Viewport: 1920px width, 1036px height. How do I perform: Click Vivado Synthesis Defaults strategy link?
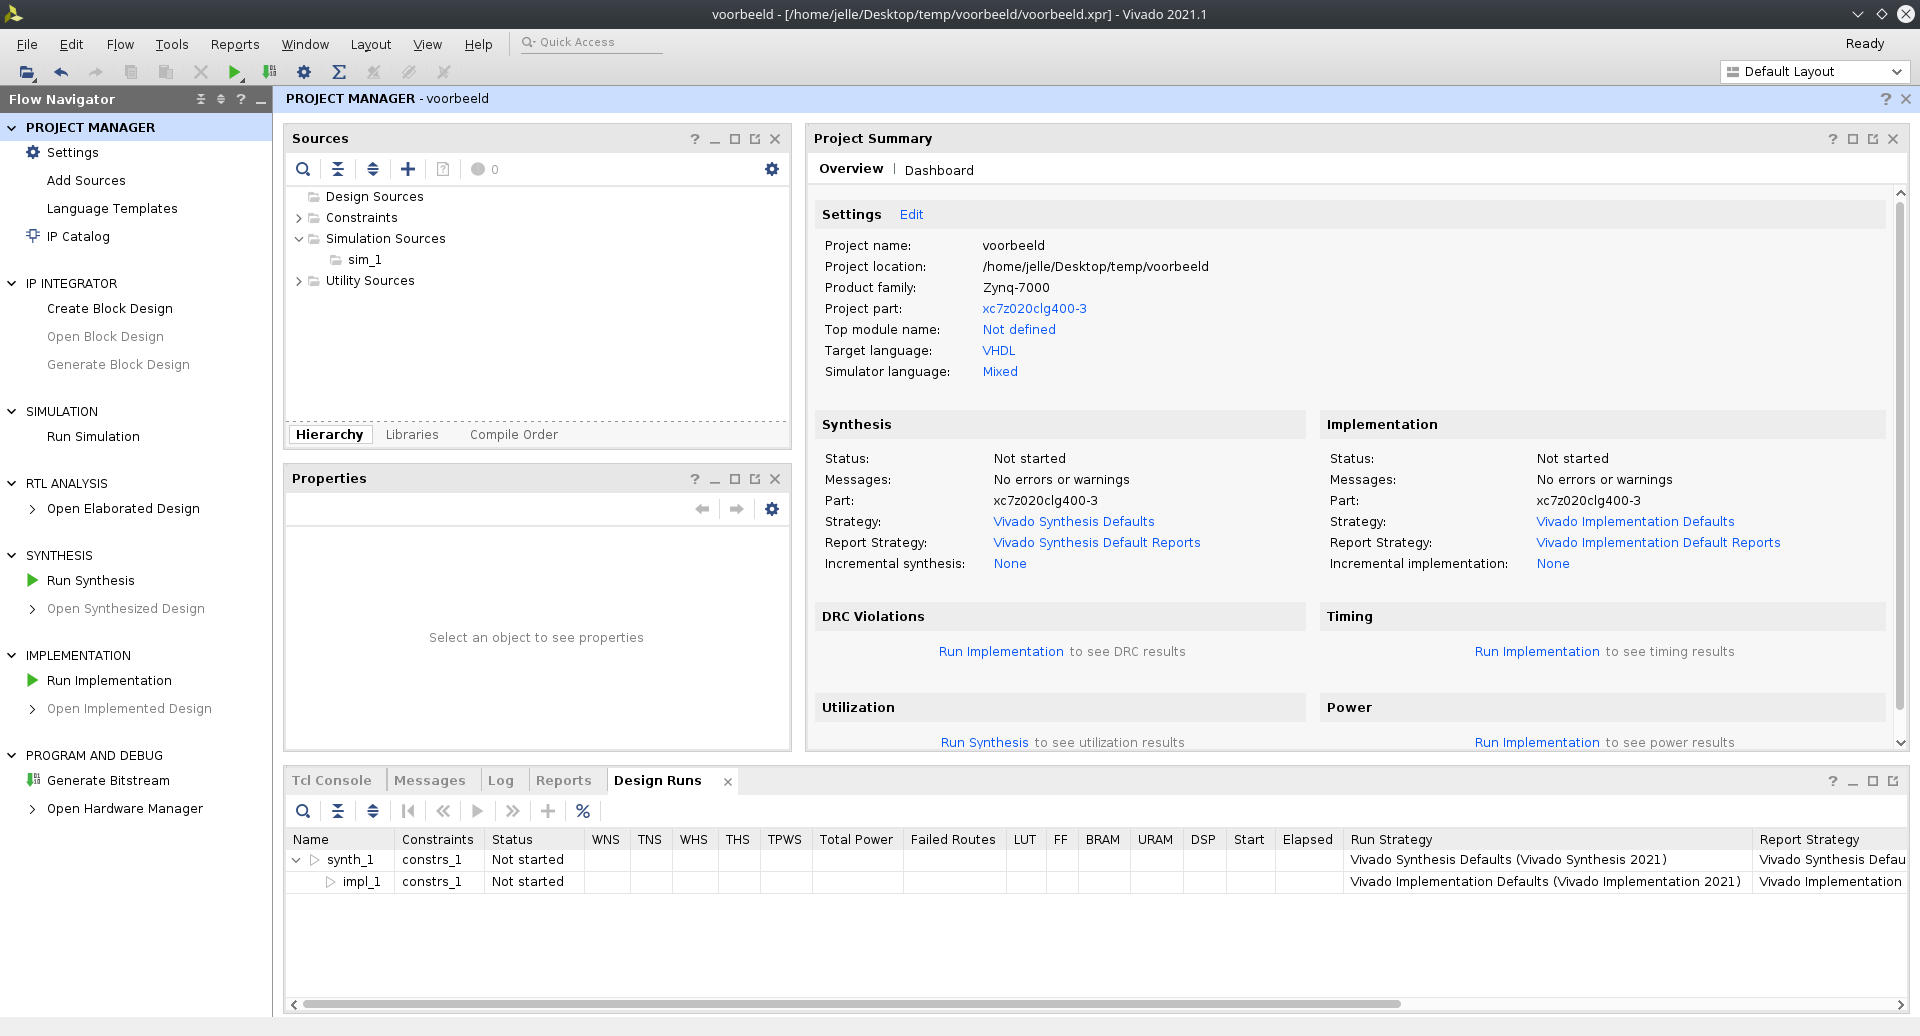1074,522
